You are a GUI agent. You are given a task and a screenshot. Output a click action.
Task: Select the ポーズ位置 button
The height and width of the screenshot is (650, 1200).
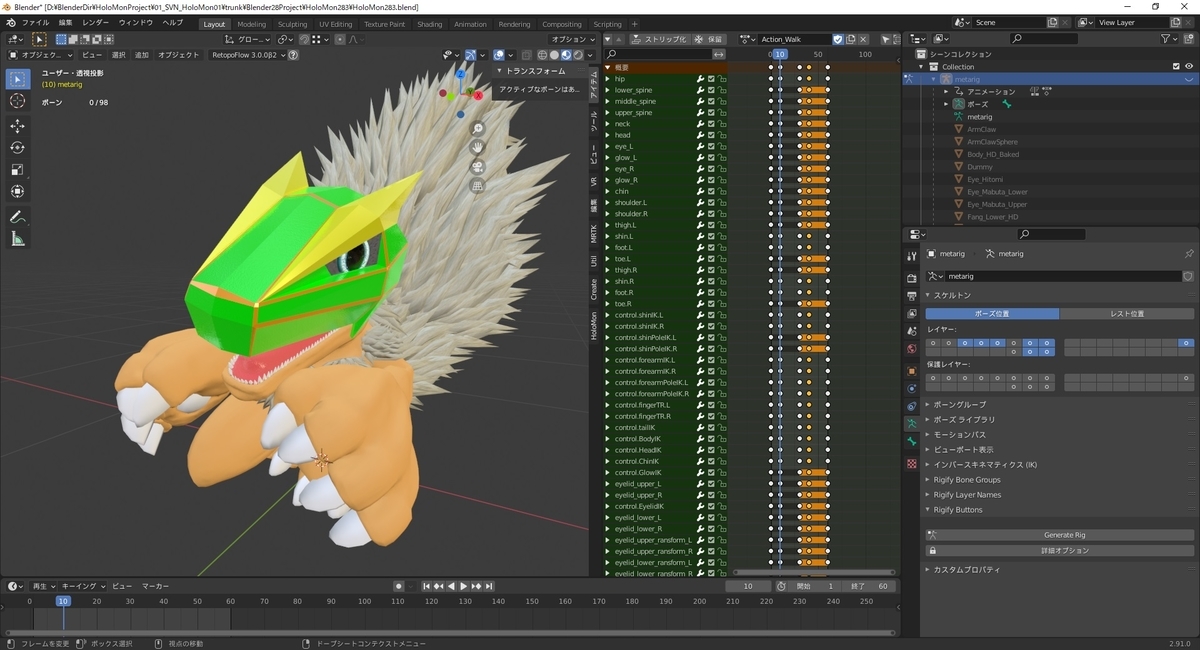click(x=992, y=313)
